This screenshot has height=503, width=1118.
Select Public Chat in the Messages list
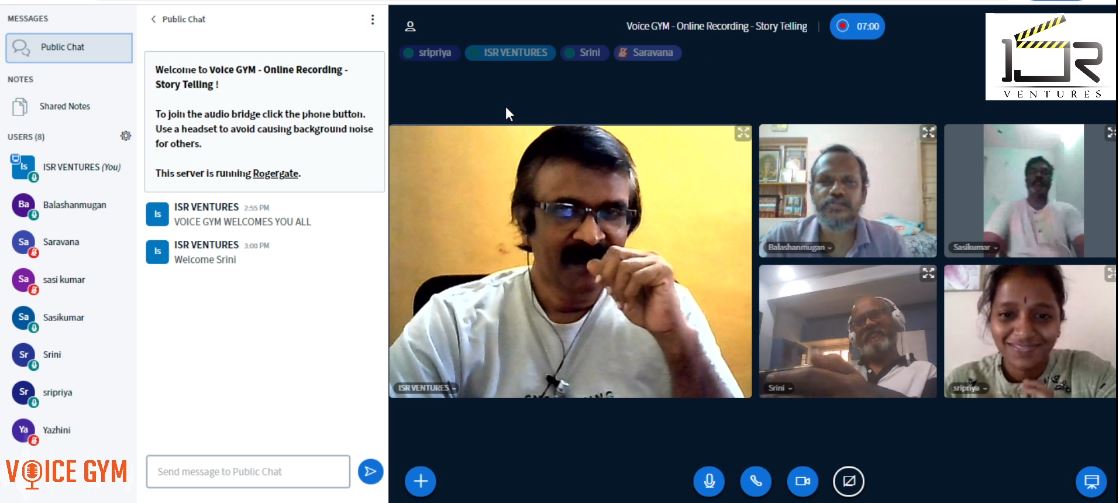pyautogui.click(x=68, y=47)
